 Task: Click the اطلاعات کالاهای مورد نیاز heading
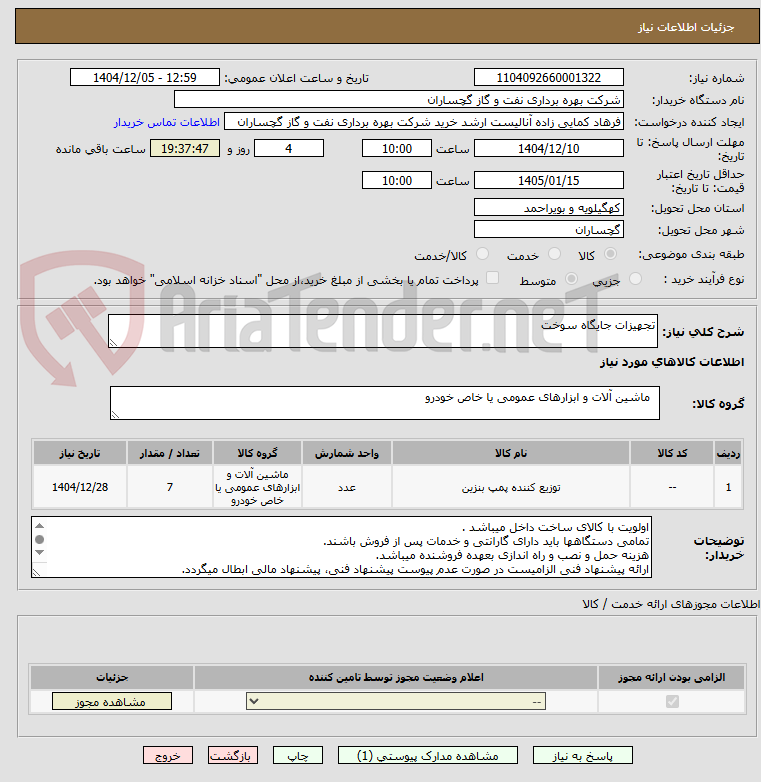tap(672, 362)
